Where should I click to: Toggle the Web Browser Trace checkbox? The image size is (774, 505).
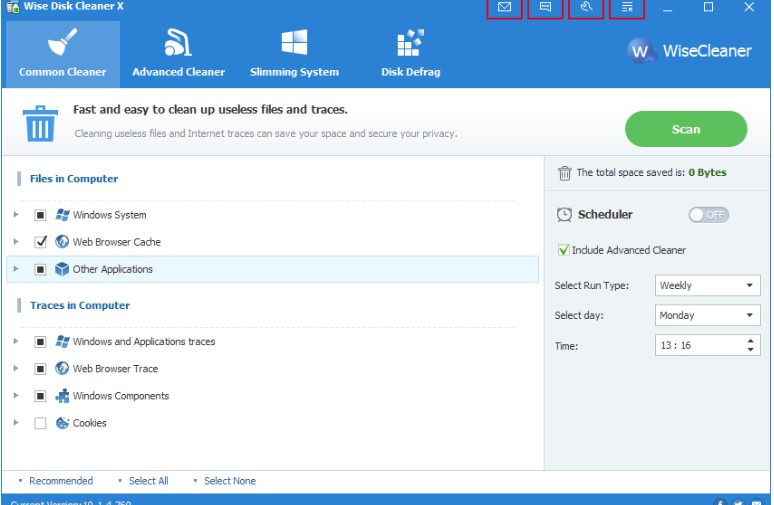coord(40,369)
